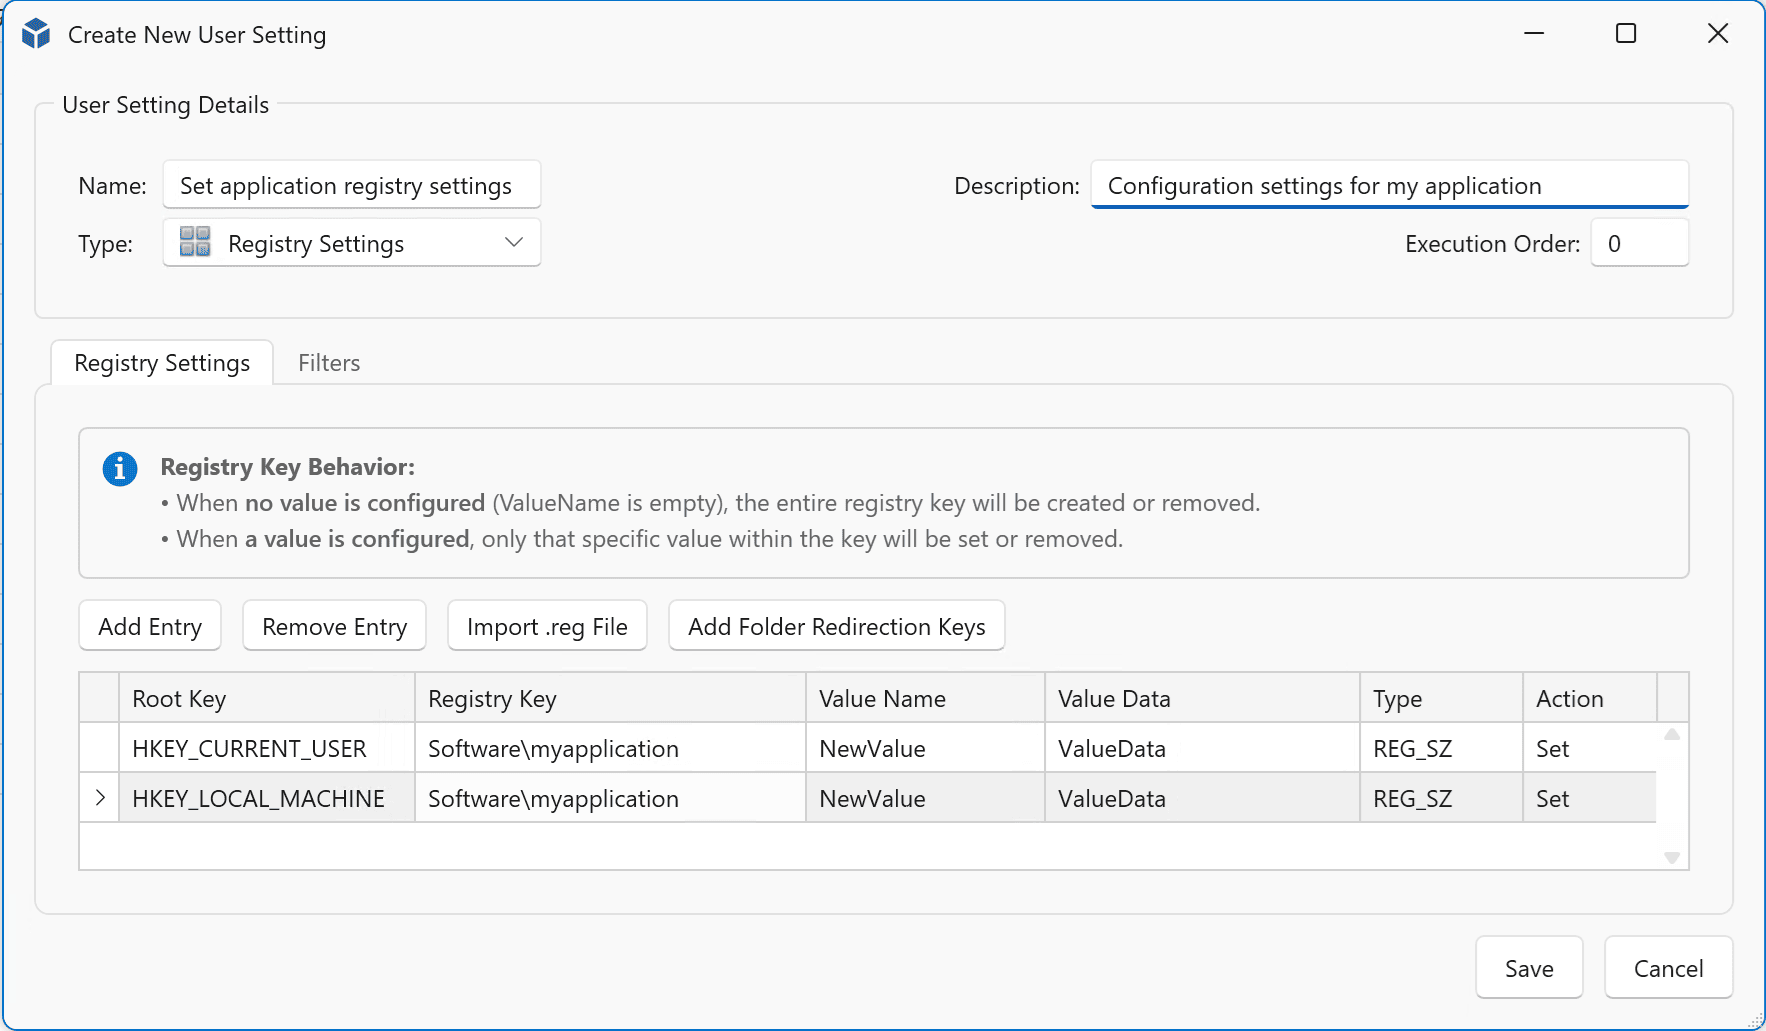Click Add Folder Redirection Keys
Screen dimensions: 1766x1031
point(836,627)
